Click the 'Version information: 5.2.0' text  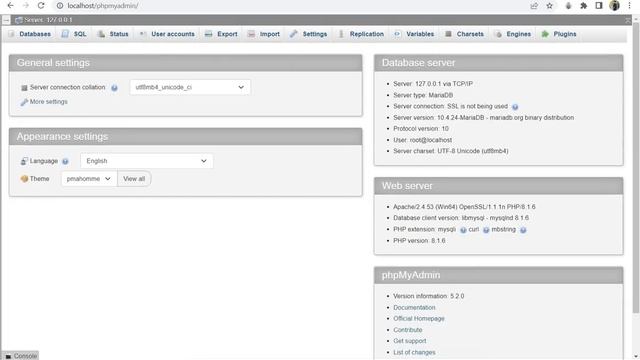(x=429, y=296)
